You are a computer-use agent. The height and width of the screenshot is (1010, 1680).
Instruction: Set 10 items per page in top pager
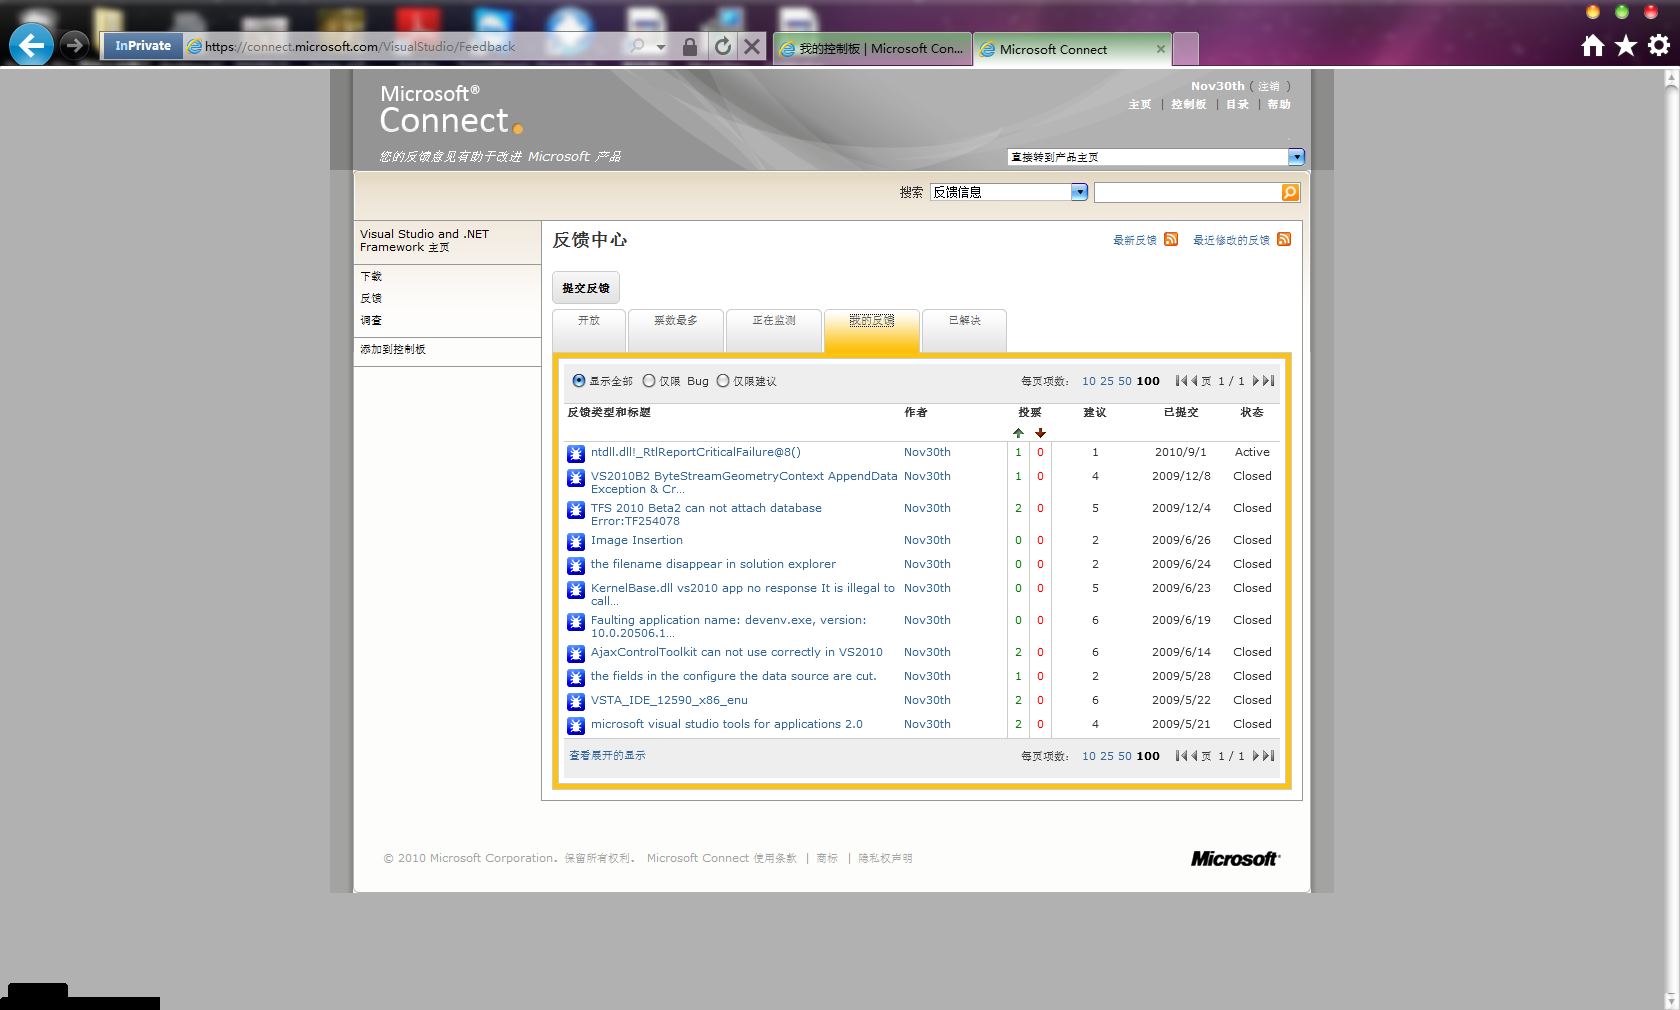click(1088, 381)
